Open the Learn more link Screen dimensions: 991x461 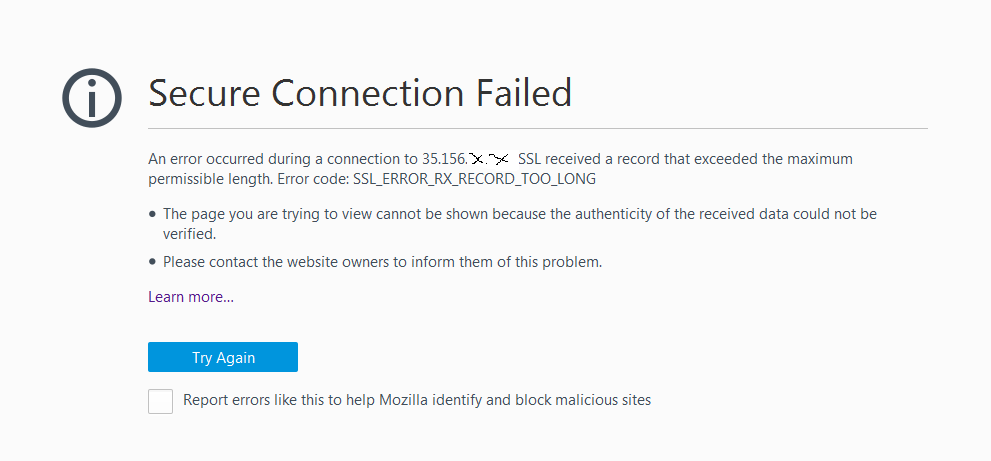tap(191, 297)
